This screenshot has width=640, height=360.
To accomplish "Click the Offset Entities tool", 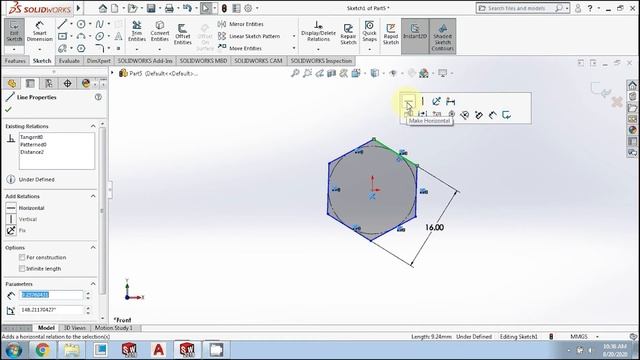I will coord(182,34).
